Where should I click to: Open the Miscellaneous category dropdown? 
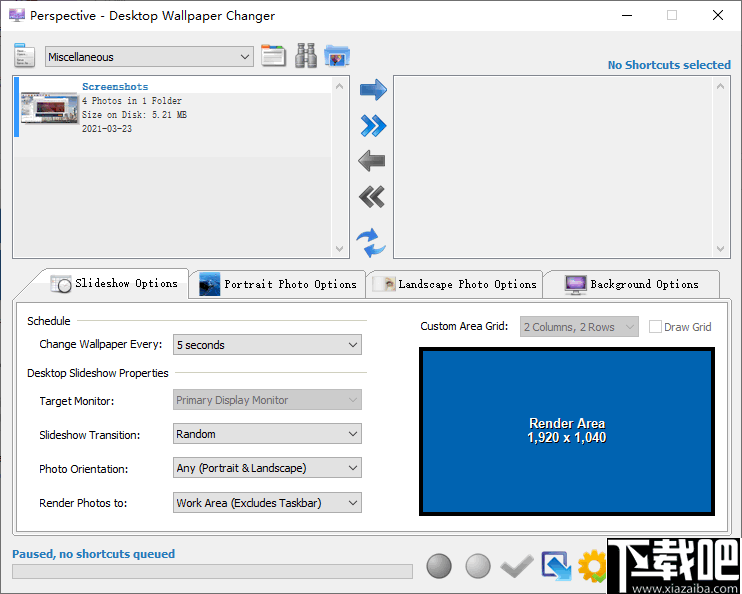tap(149, 57)
